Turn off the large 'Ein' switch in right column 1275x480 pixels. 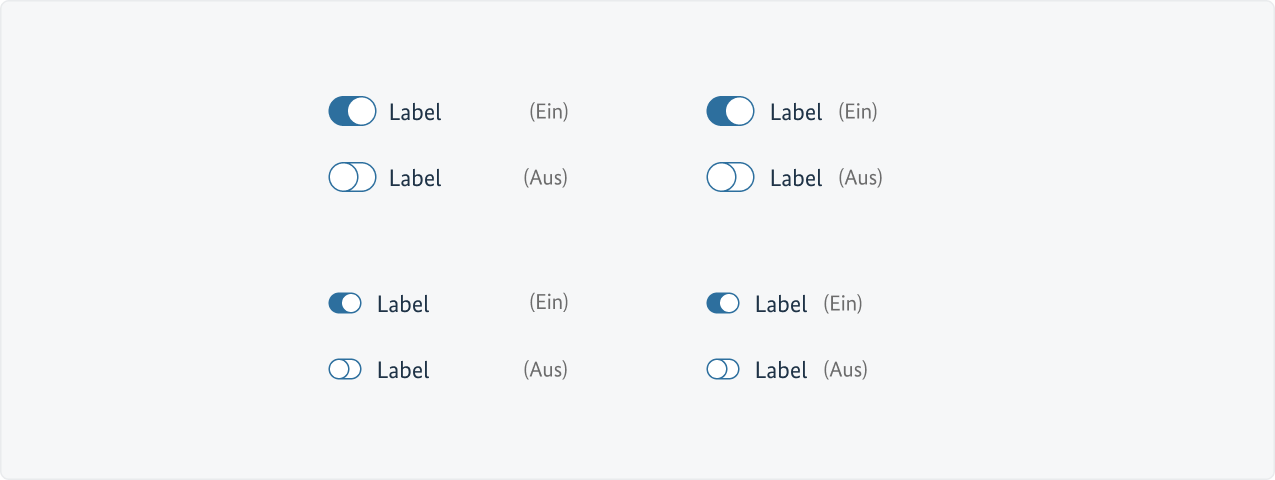pos(730,111)
